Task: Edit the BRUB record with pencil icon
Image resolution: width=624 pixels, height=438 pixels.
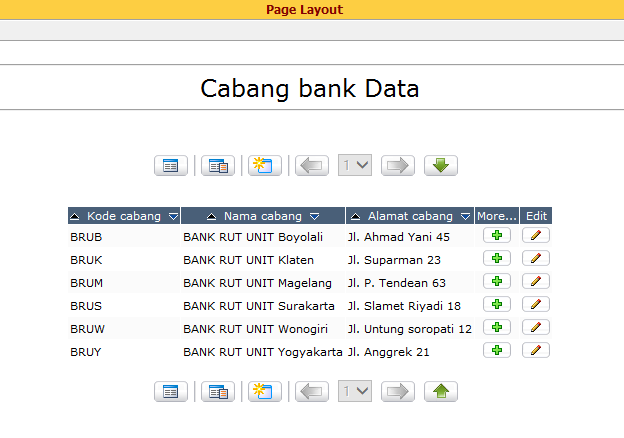Action: [x=536, y=235]
